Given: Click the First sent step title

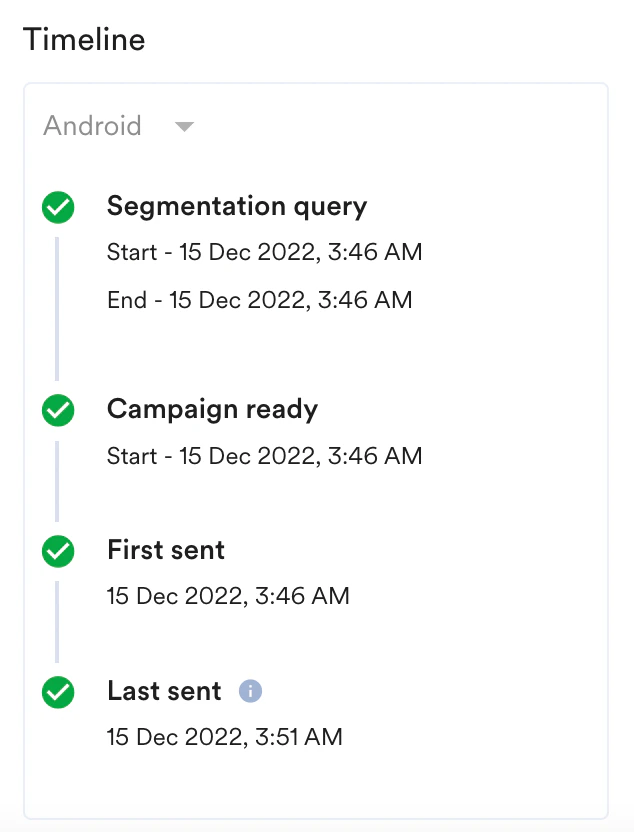Looking at the screenshot, I should pos(166,550).
